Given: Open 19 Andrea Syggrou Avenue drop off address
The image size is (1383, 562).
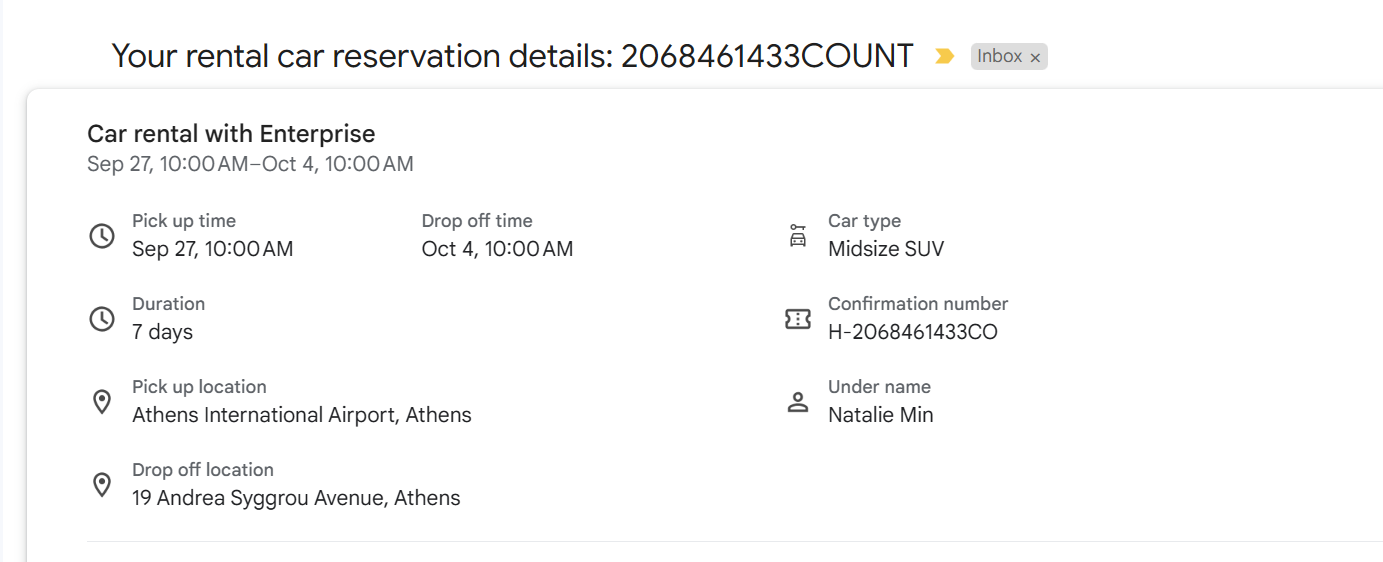Looking at the screenshot, I should [x=296, y=498].
